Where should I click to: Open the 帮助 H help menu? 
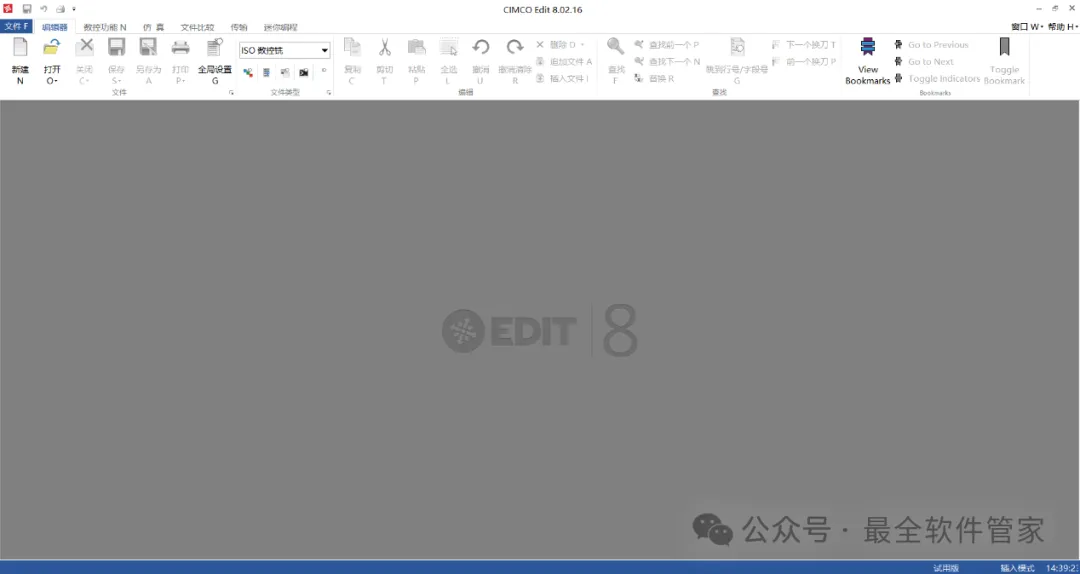pyautogui.click(x=1061, y=27)
